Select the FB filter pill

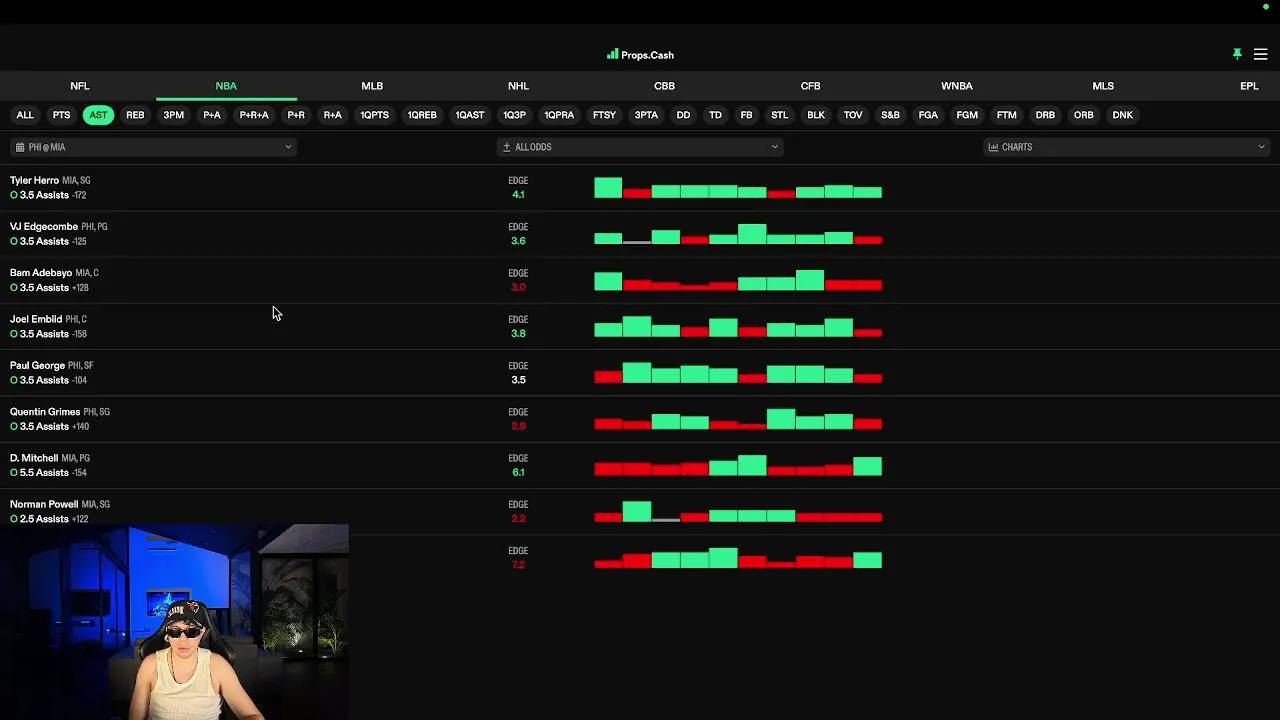746,115
